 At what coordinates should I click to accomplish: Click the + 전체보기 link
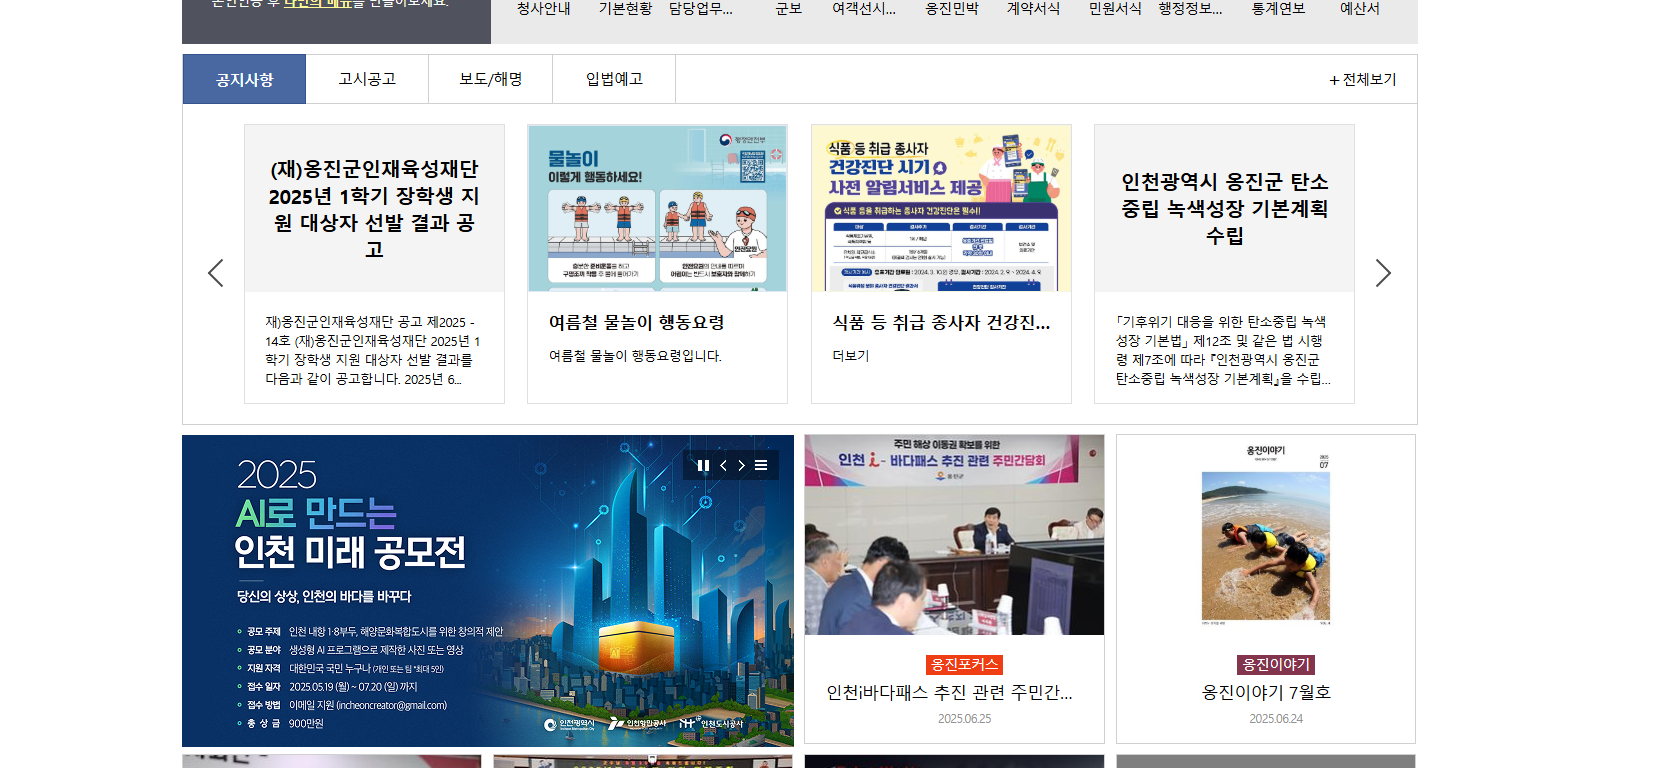click(1362, 80)
